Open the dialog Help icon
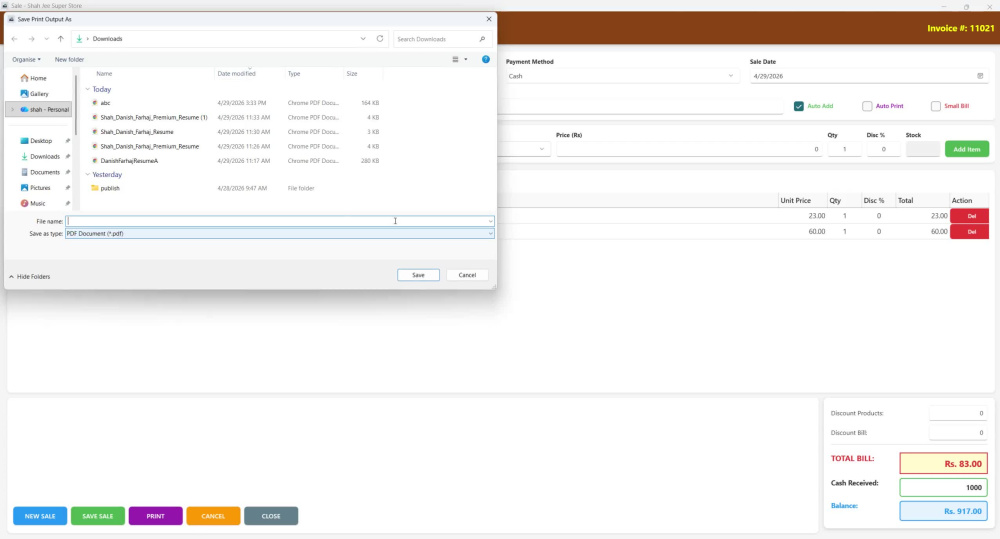The height and width of the screenshot is (539, 1000). click(486, 59)
